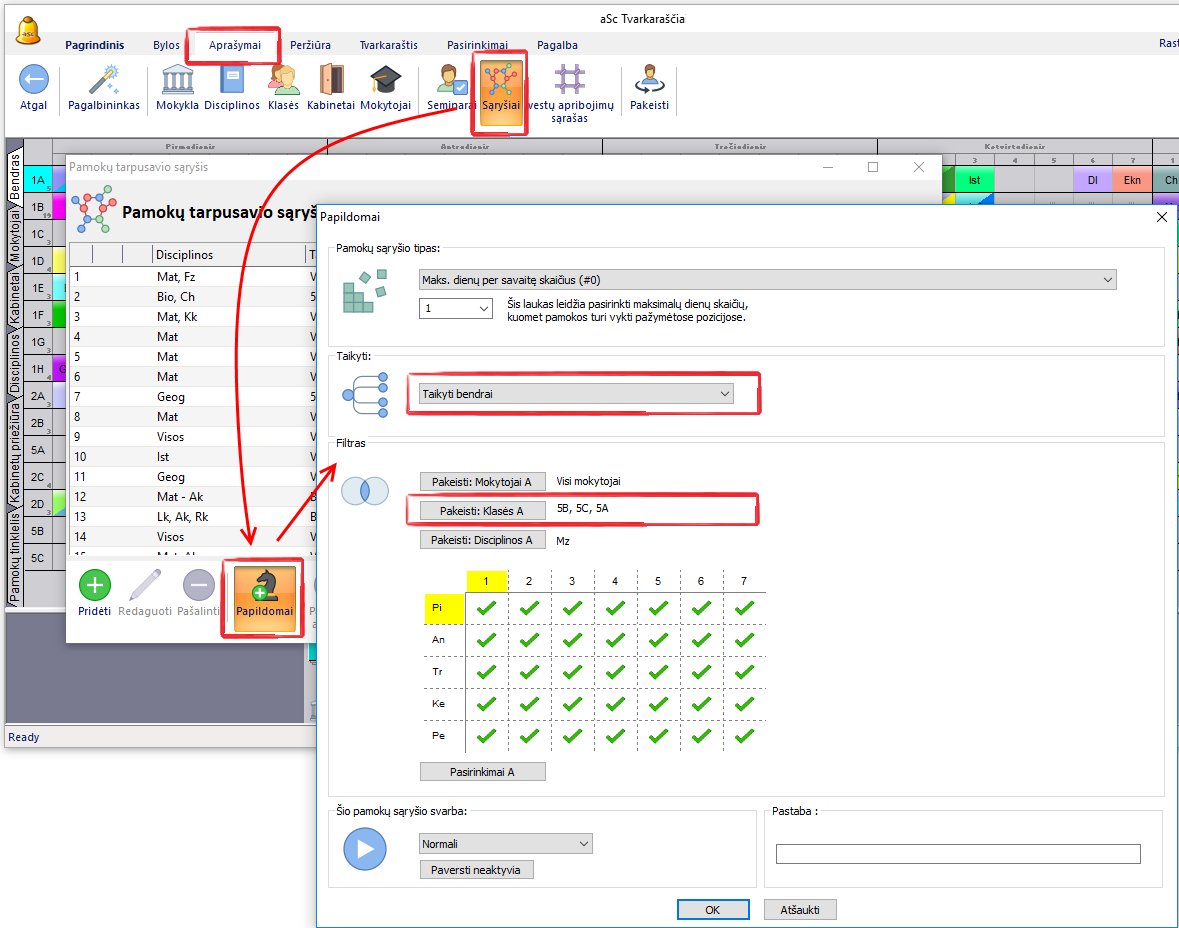Toggle checkmark for Pe row, period 7
Image resolution: width=1179 pixels, height=928 pixels.
point(744,736)
